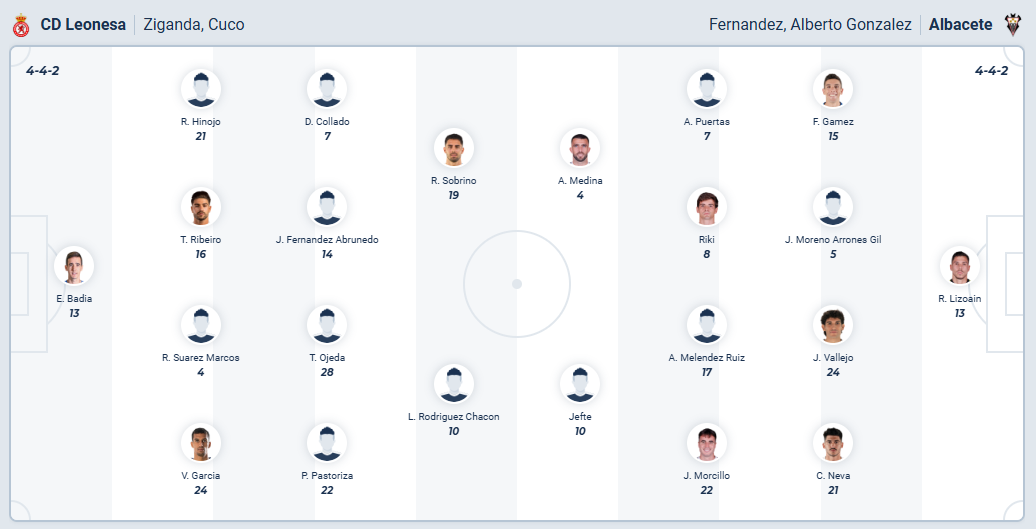This screenshot has height=529, width=1036.
Task: Click the Jefte player name
Action: pos(580,417)
